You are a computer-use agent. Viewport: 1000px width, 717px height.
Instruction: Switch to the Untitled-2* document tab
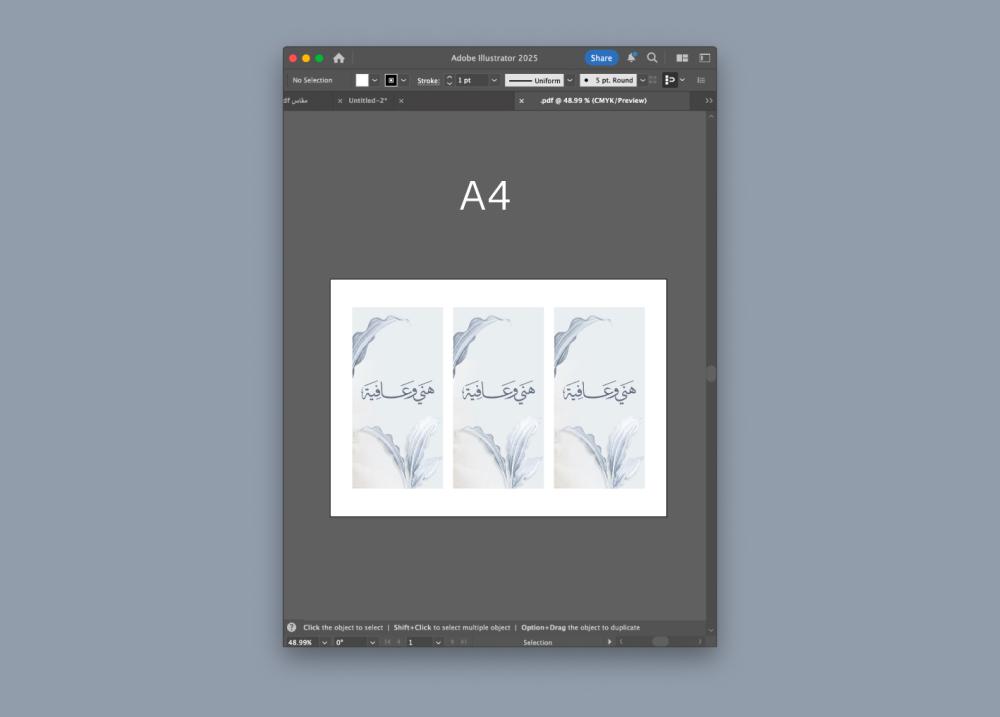pos(368,101)
